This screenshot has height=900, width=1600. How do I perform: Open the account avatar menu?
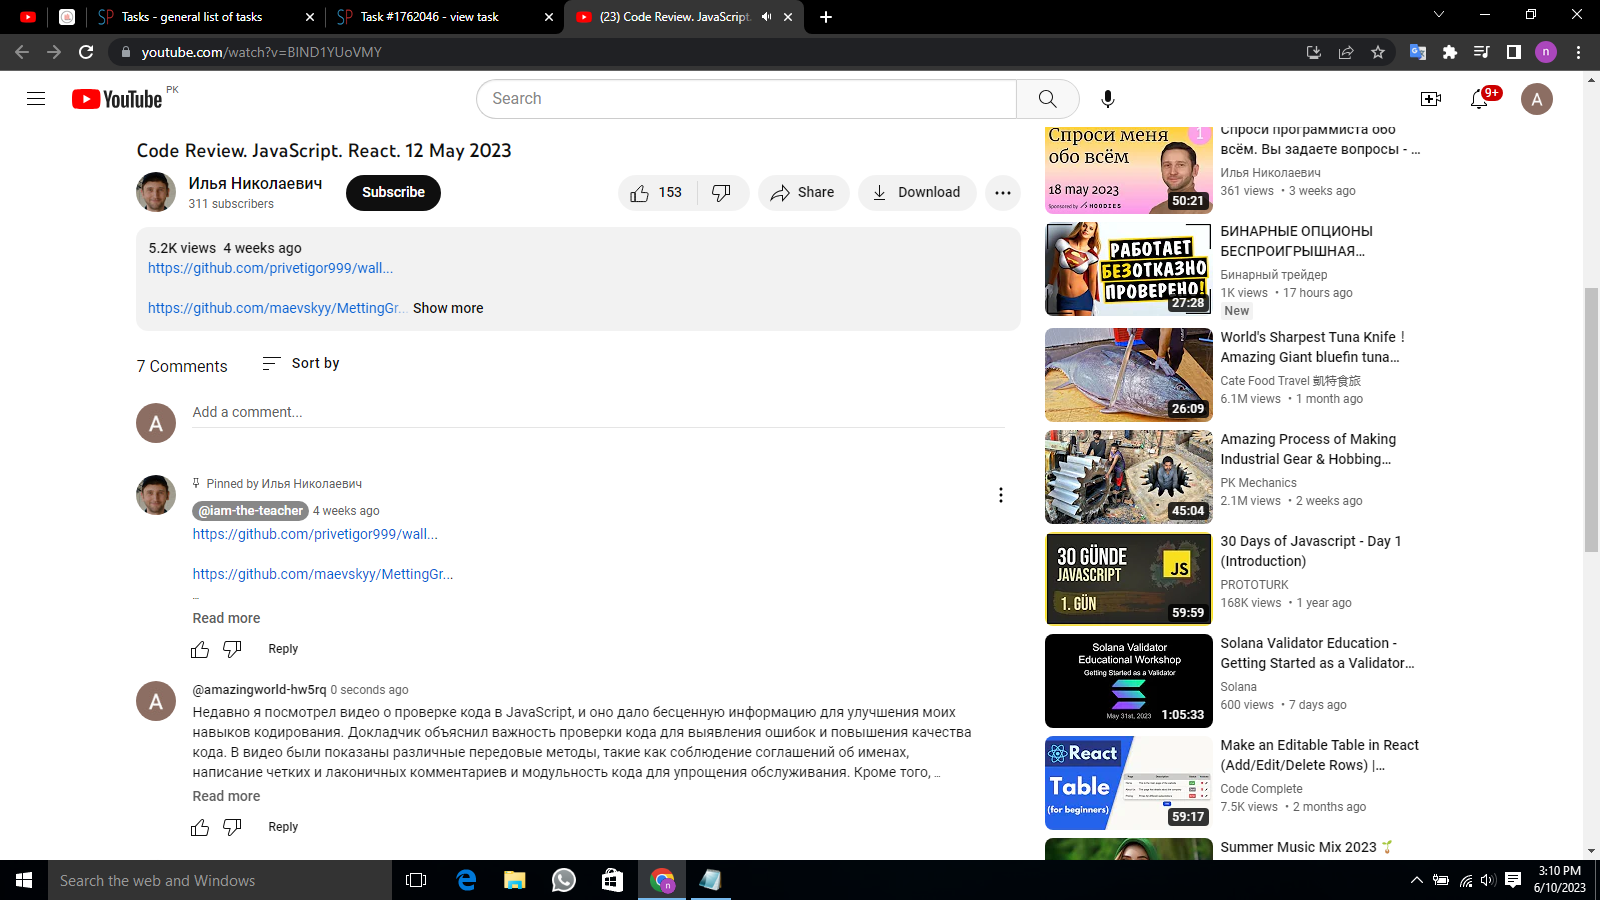(x=1537, y=99)
